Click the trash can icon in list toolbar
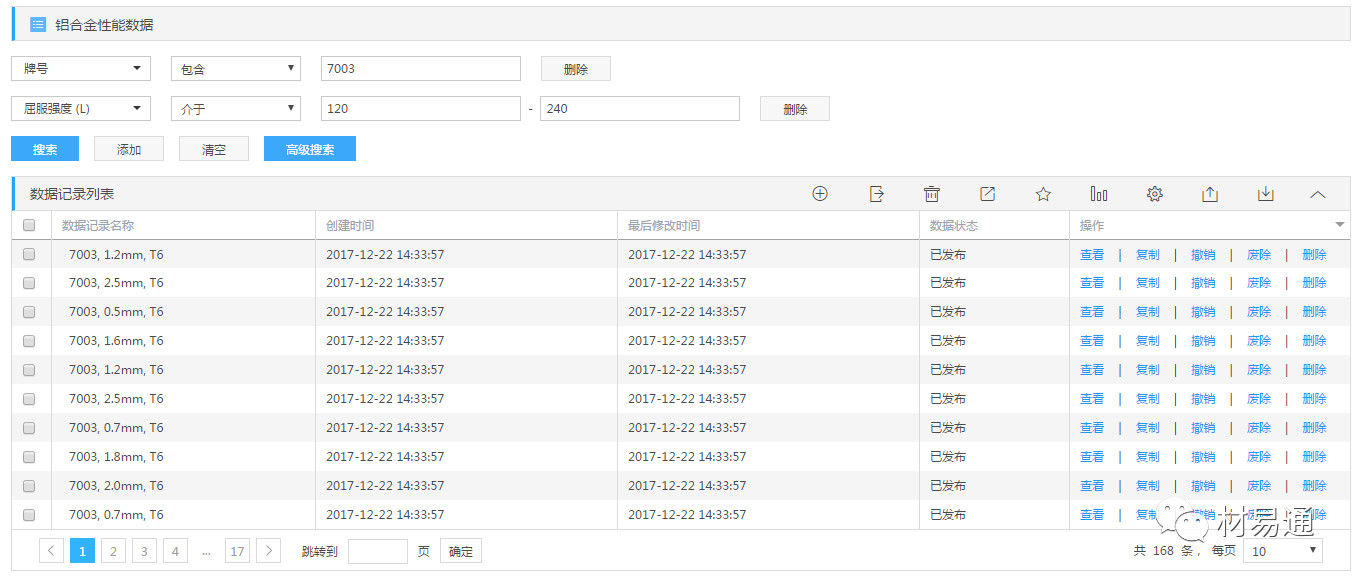Screen dimensions: 1359x582 point(932,194)
